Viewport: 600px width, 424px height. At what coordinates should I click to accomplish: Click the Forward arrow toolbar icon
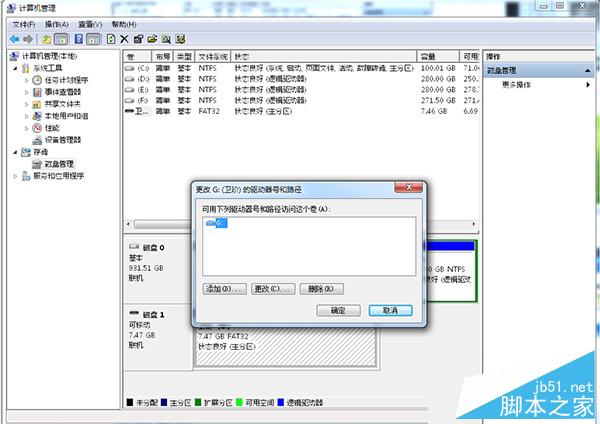tap(28, 39)
